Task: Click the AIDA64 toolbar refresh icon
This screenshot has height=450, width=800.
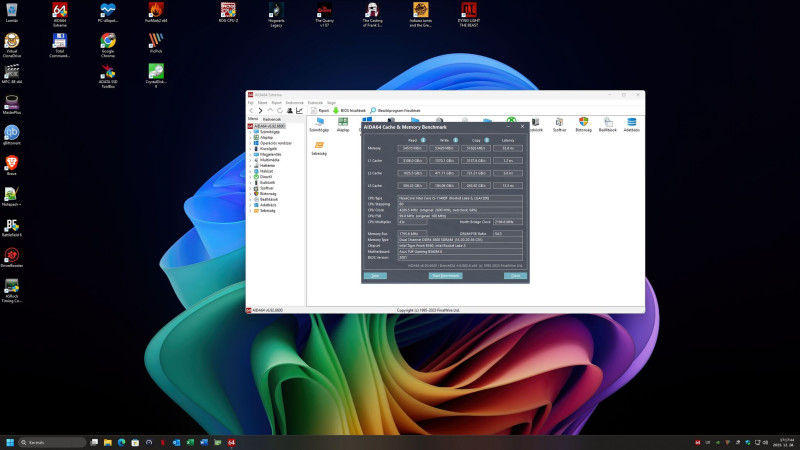Action: (x=280, y=111)
